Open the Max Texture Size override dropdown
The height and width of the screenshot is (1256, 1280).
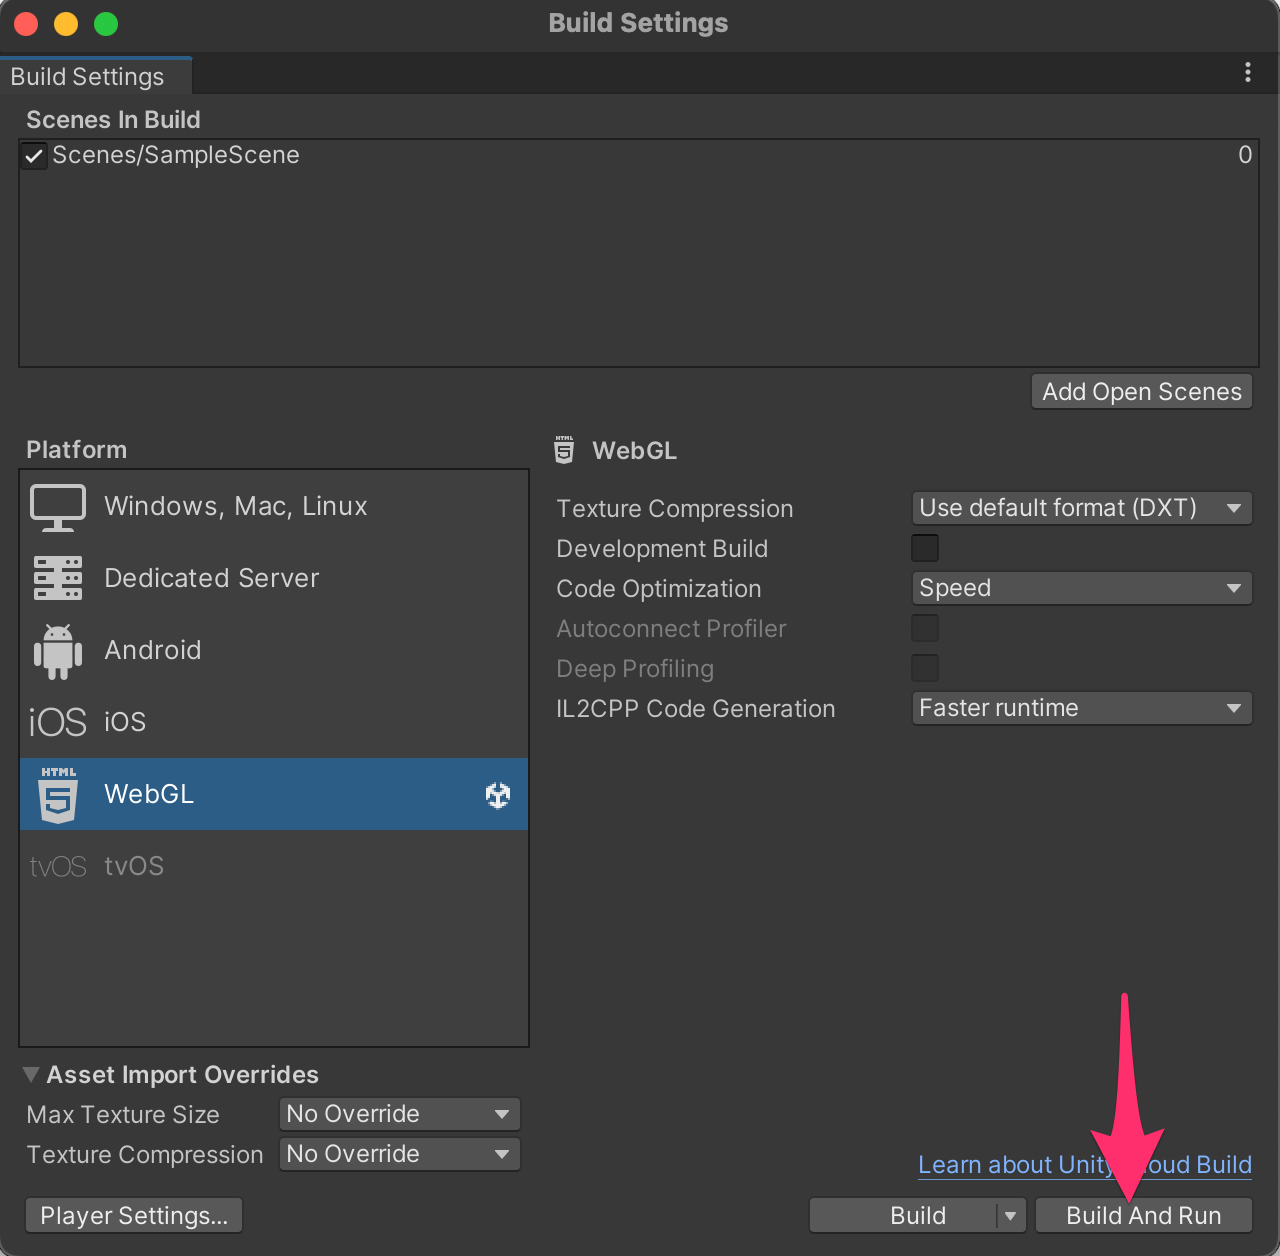point(400,1114)
